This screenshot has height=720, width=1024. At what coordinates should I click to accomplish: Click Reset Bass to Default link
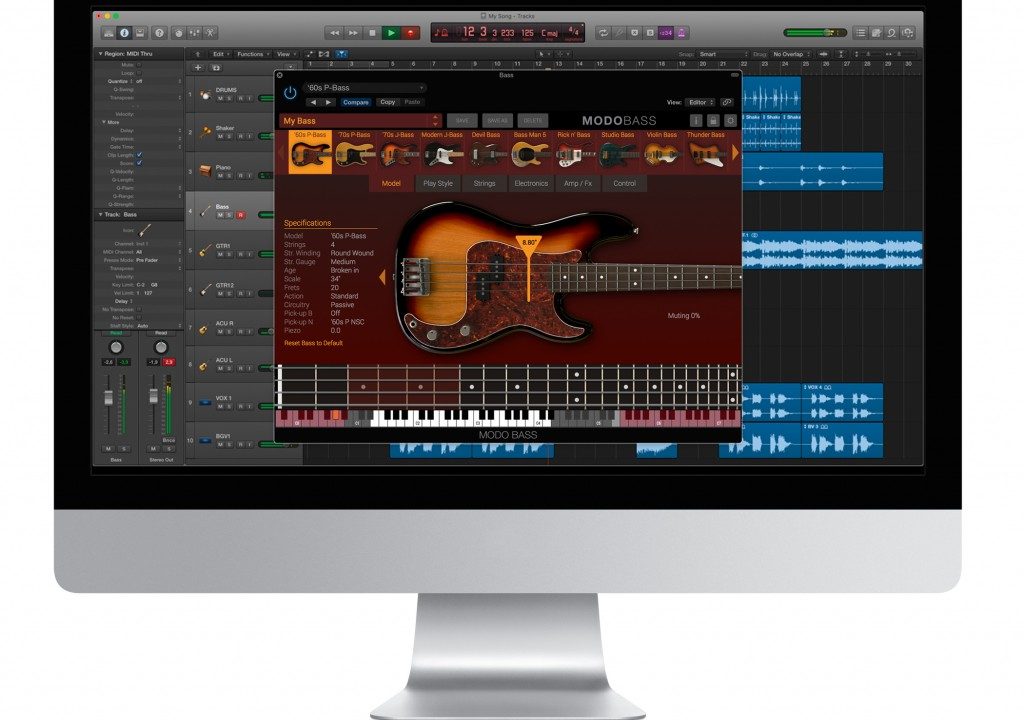point(313,343)
